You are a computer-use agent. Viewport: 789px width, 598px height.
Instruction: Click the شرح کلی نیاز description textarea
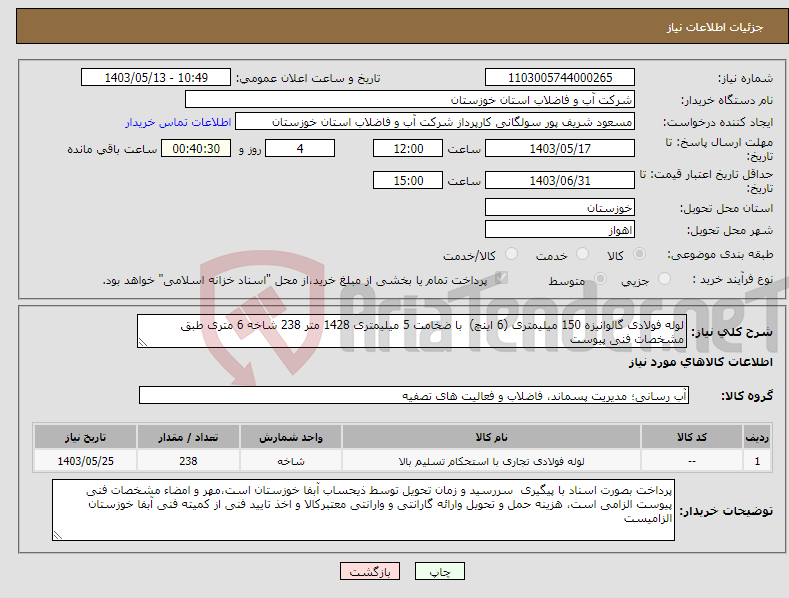click(x=412, y=331)
